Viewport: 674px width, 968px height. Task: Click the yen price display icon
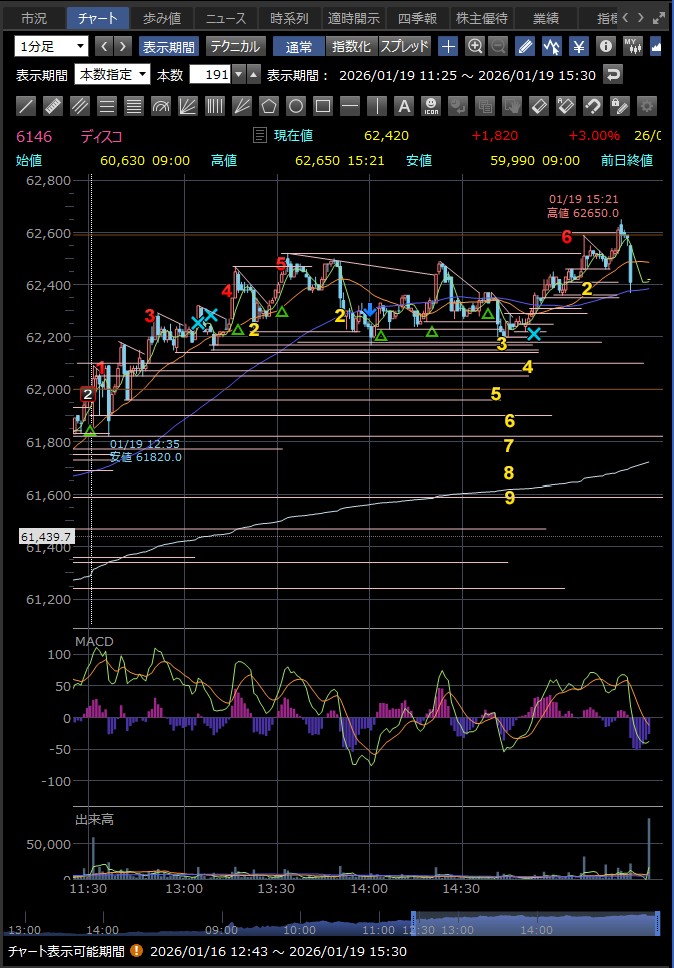click(x=578, y=46)
